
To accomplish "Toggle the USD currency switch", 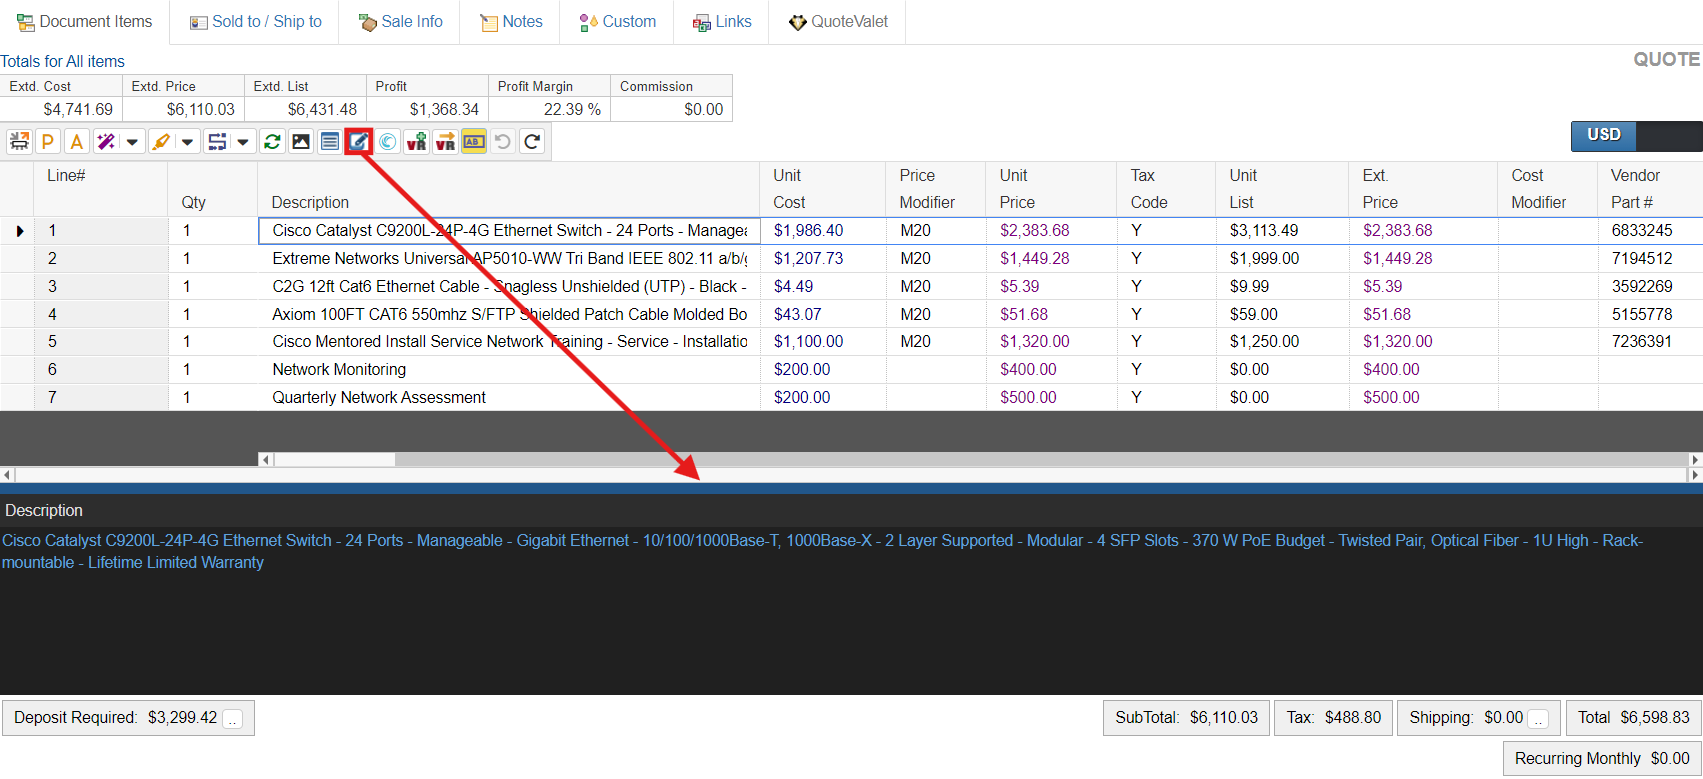I will pos(1636,135).
